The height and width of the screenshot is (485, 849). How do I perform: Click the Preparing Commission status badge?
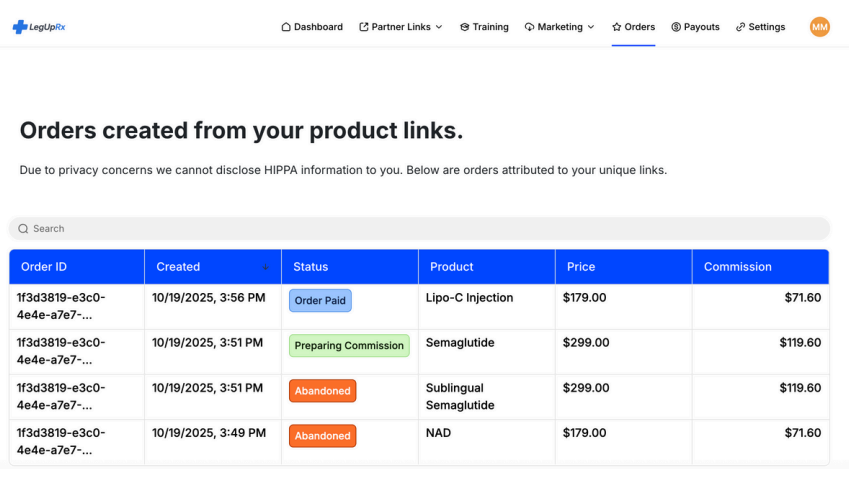349,346
